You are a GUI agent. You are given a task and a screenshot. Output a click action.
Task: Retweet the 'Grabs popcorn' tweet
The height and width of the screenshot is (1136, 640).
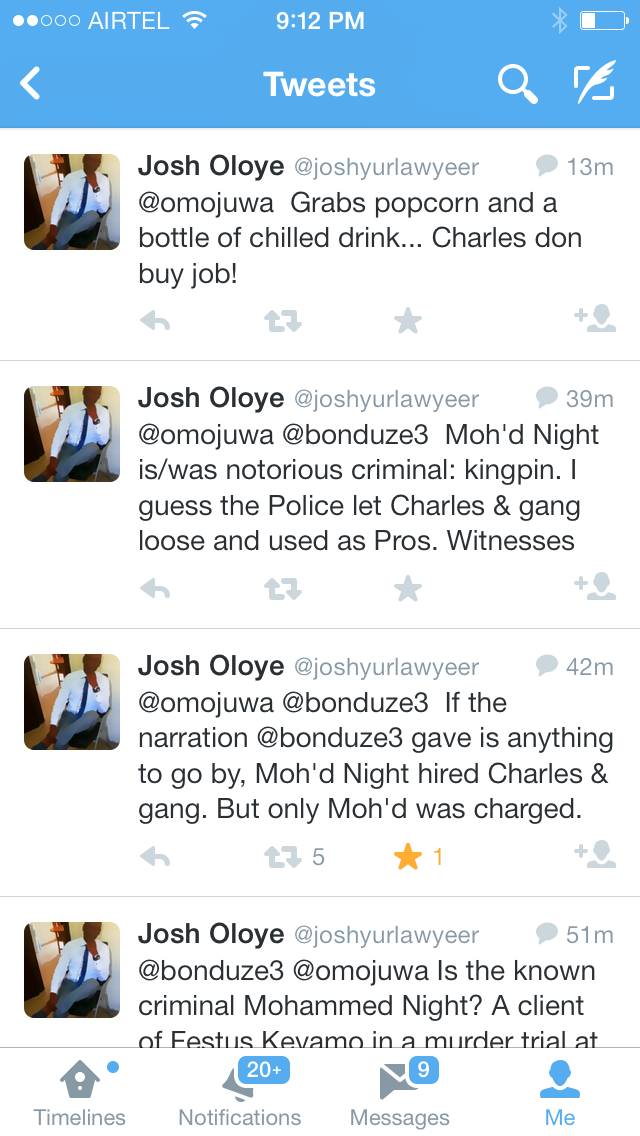pos(282,321)
